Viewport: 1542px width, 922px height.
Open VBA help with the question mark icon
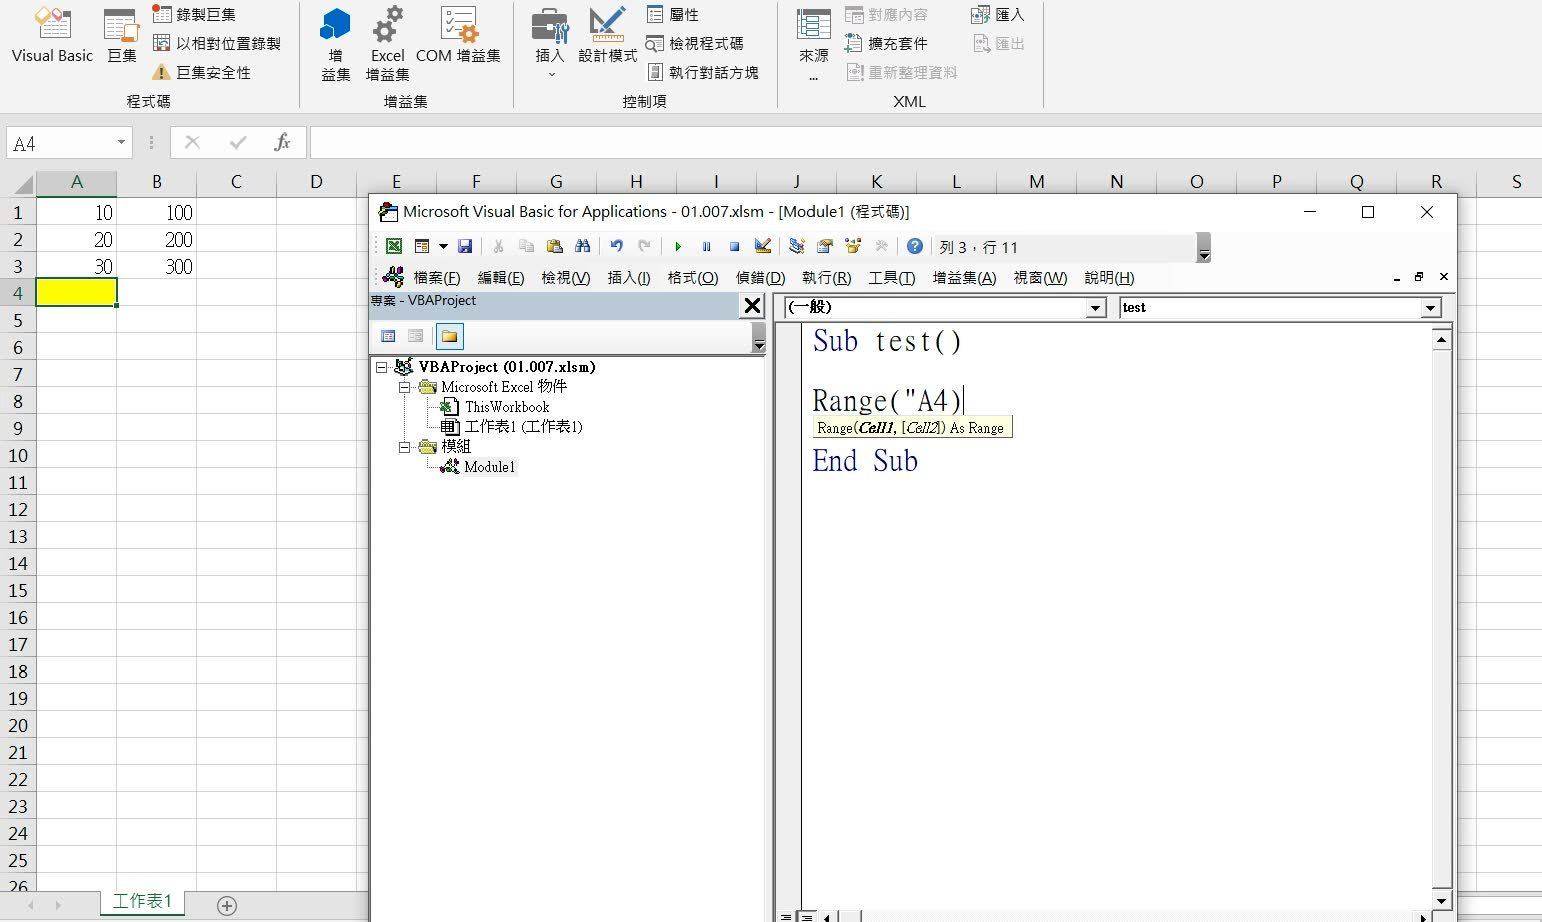pos(914,246)
